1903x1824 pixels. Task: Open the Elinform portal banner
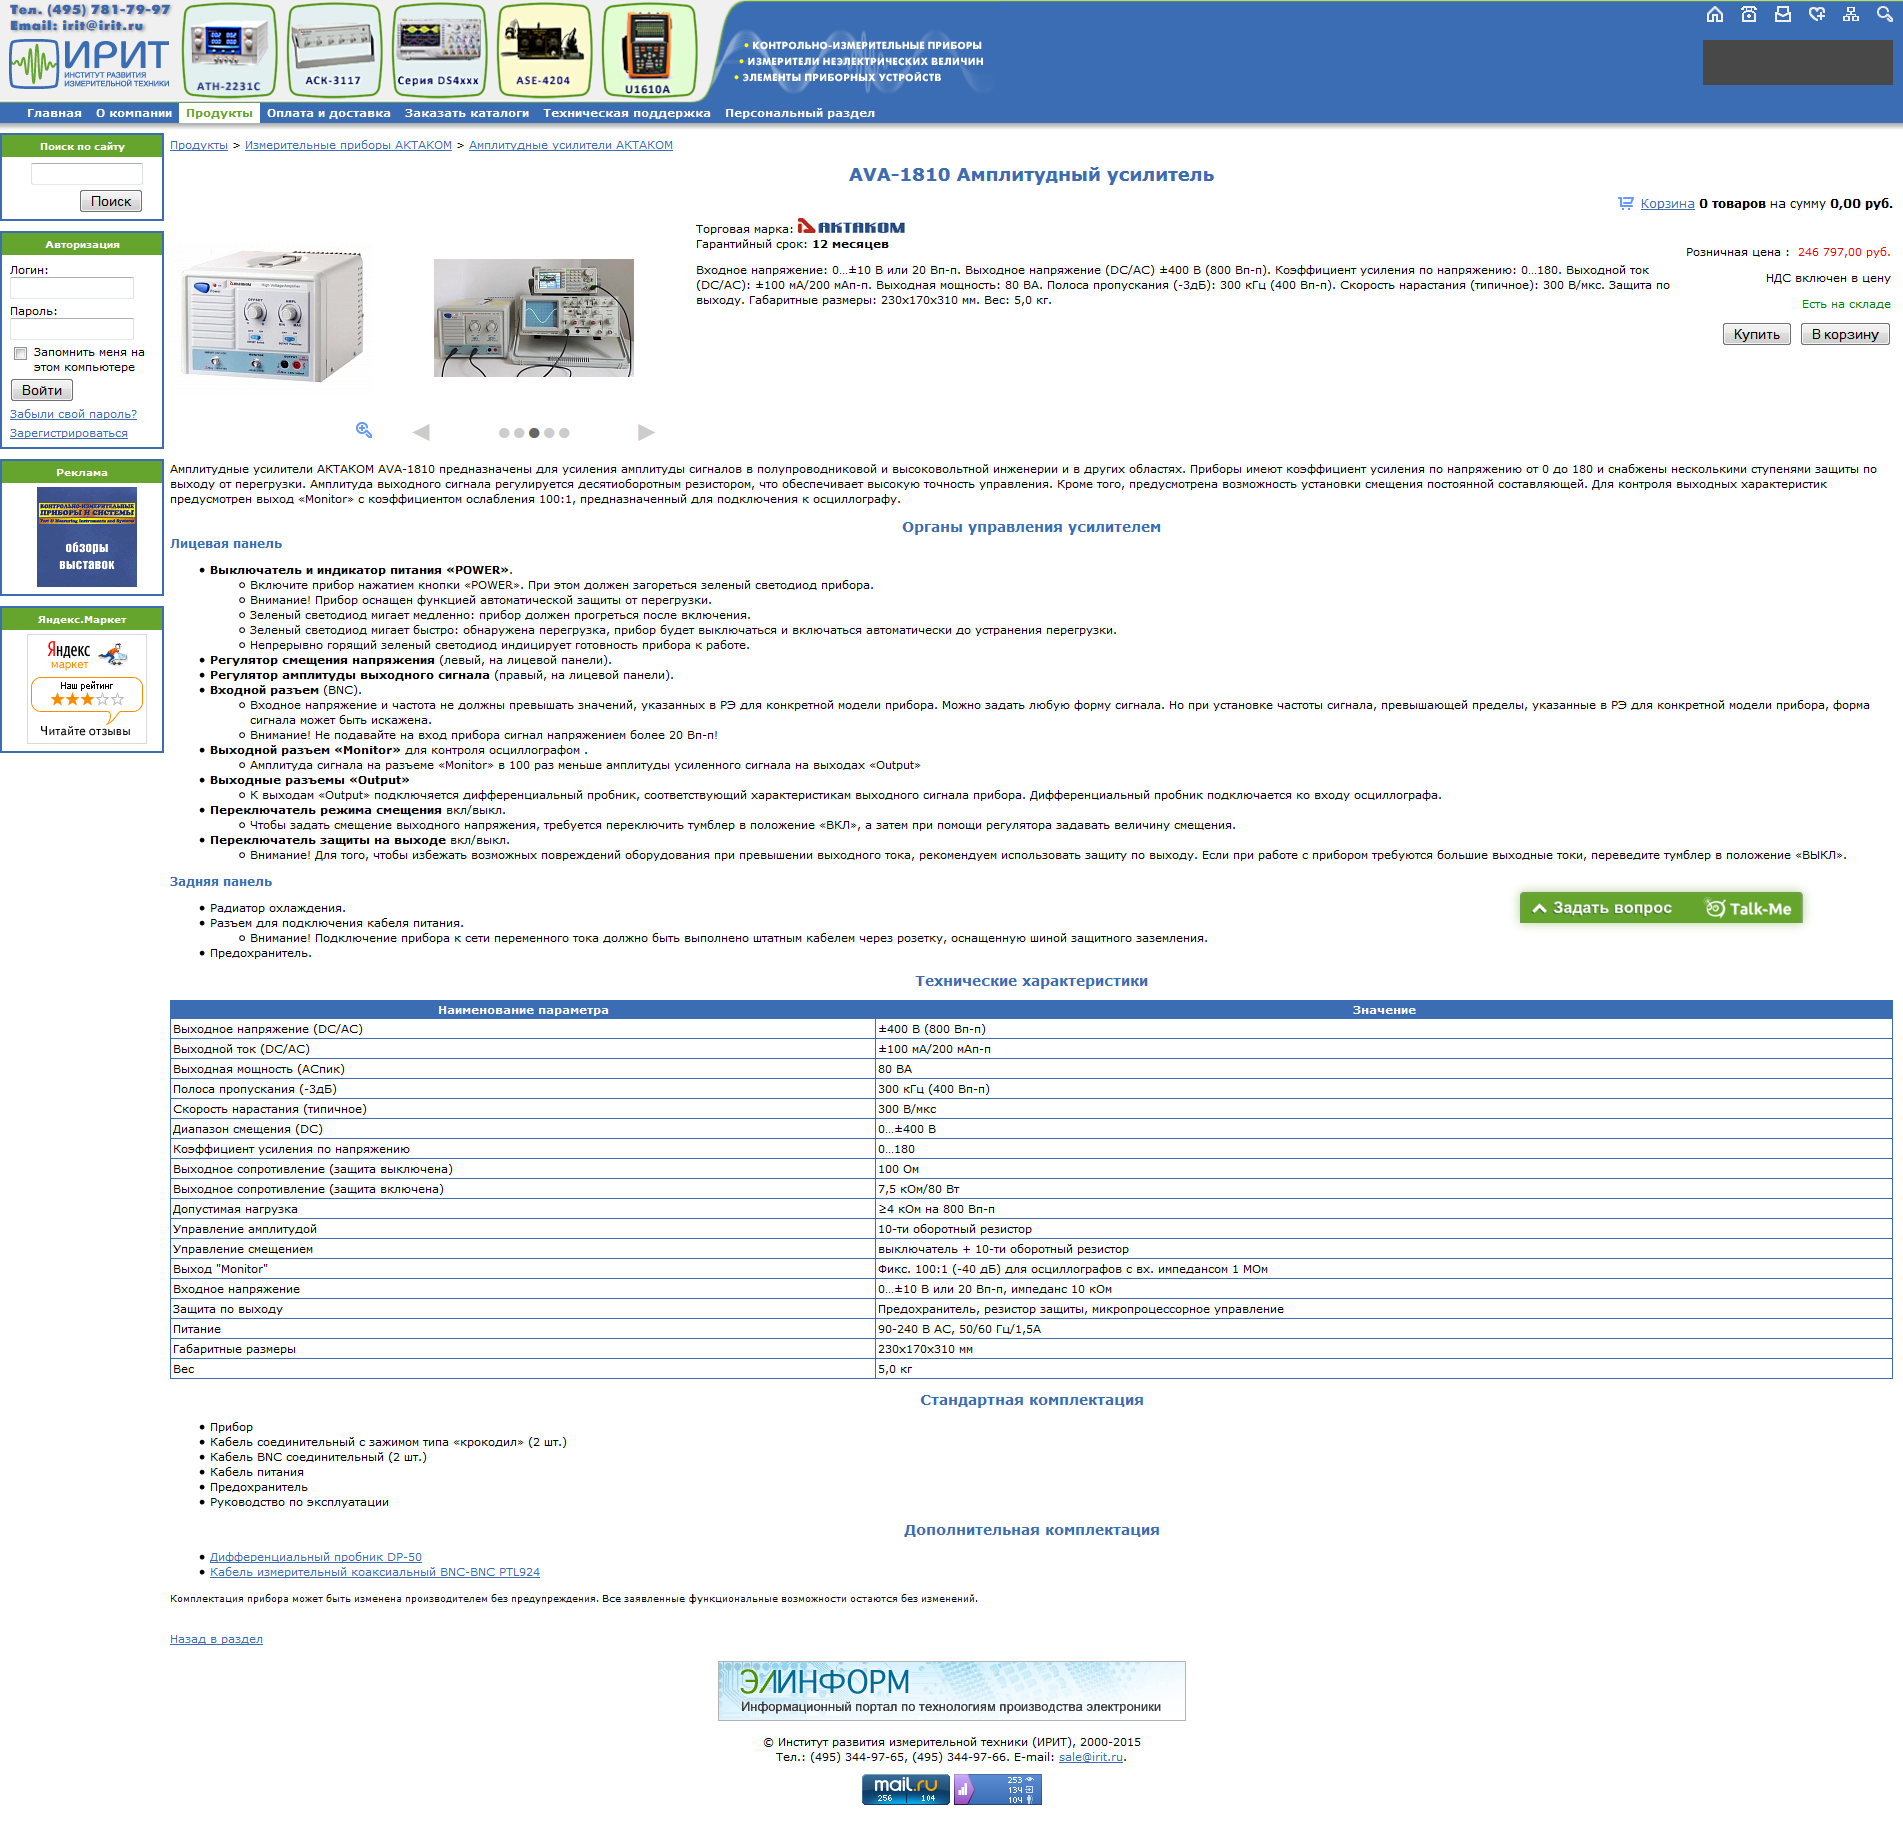952,1690
